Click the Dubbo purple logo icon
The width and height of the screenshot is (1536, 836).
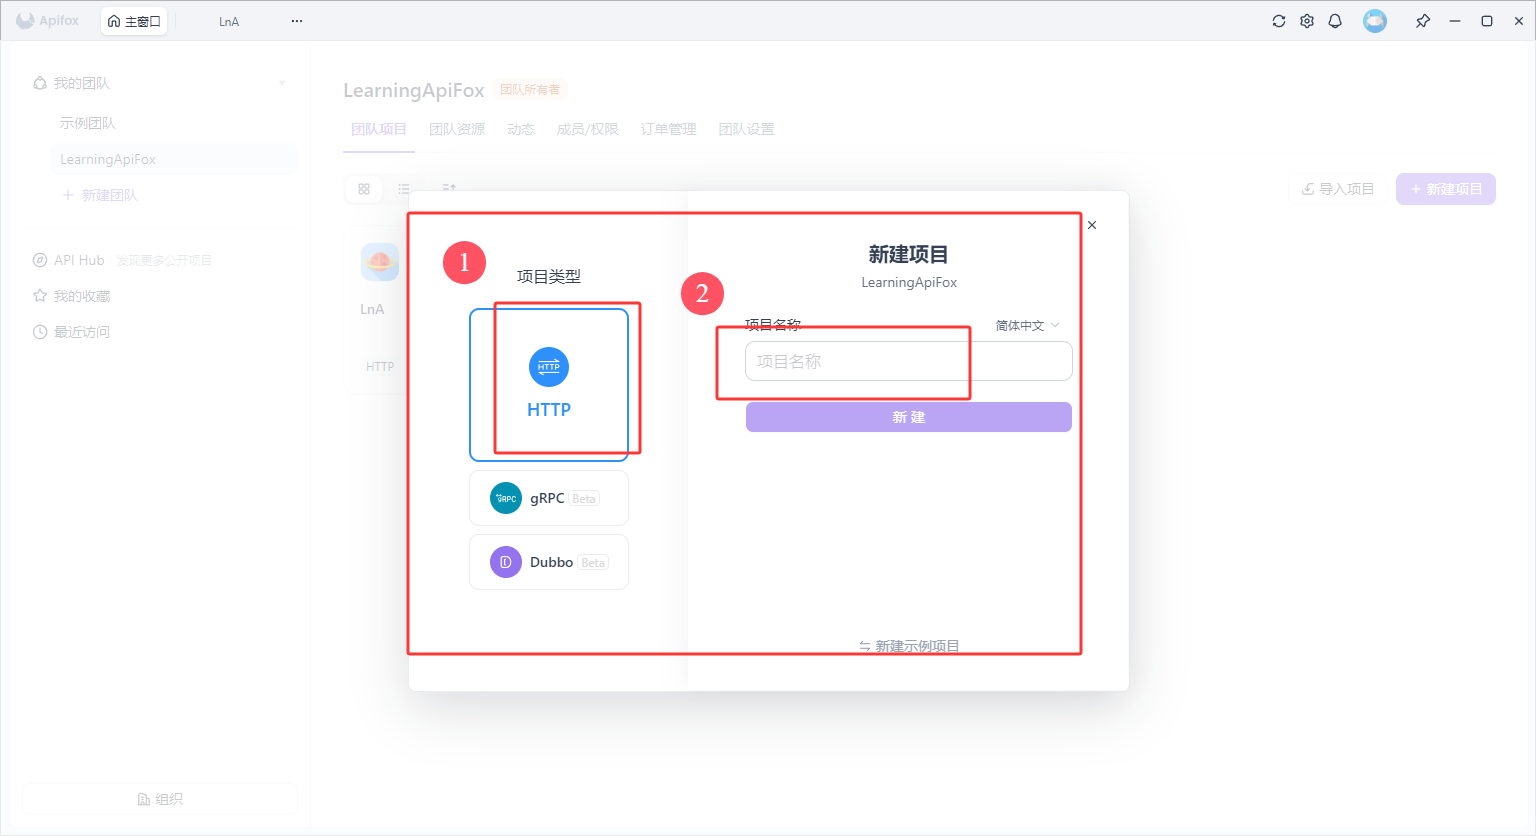coord(506,562)
